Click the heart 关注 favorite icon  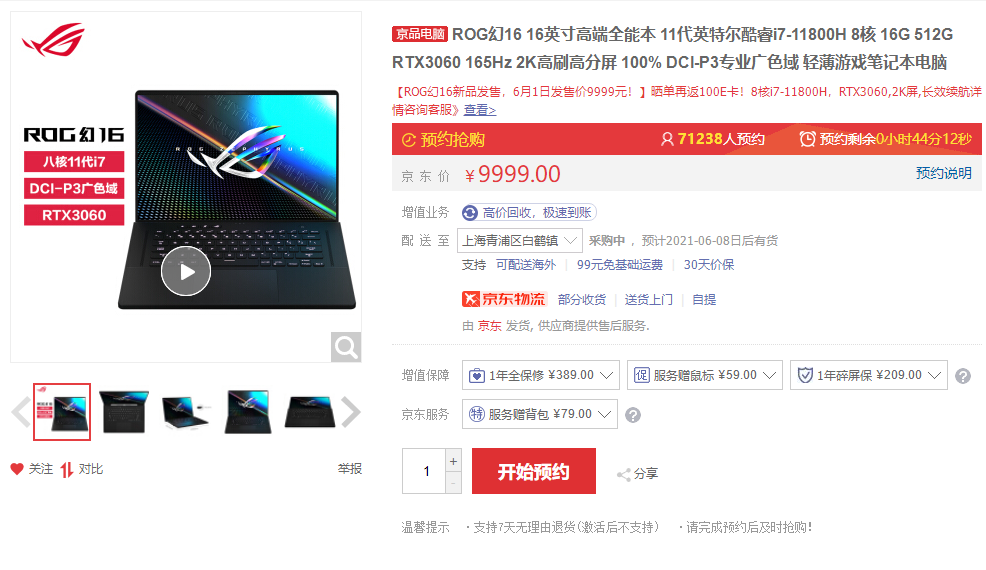(17, 469)
